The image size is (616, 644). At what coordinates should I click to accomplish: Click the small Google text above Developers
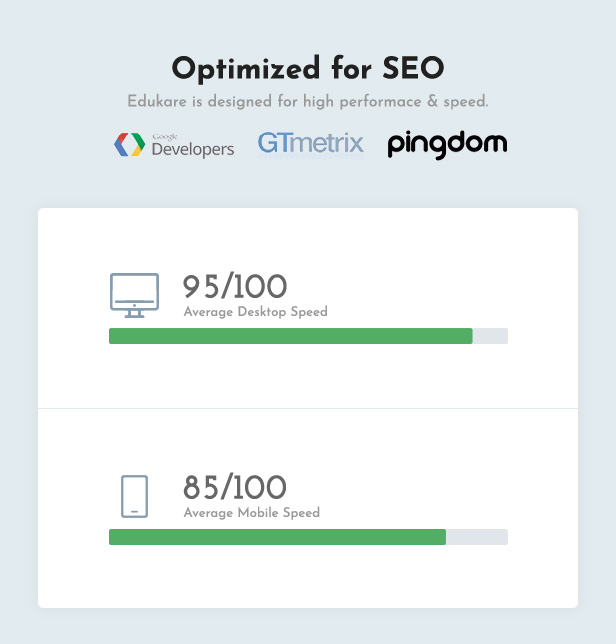(x=165, y=137)
